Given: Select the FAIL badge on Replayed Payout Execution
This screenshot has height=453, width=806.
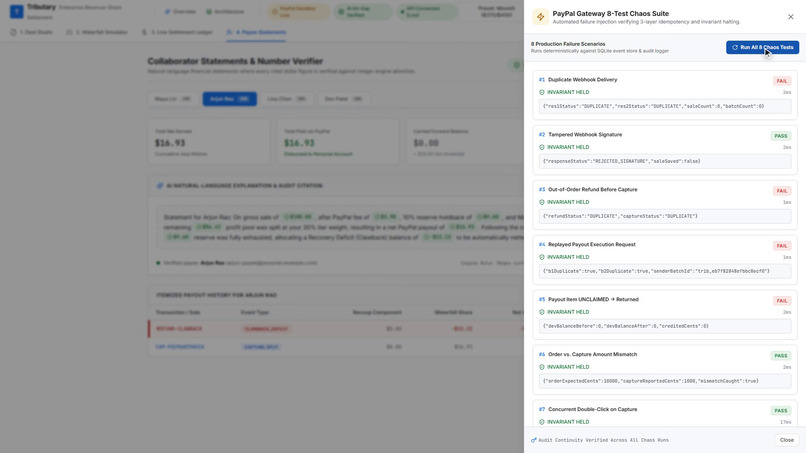Looking at the screenshot, I should (x=782, y=246).
